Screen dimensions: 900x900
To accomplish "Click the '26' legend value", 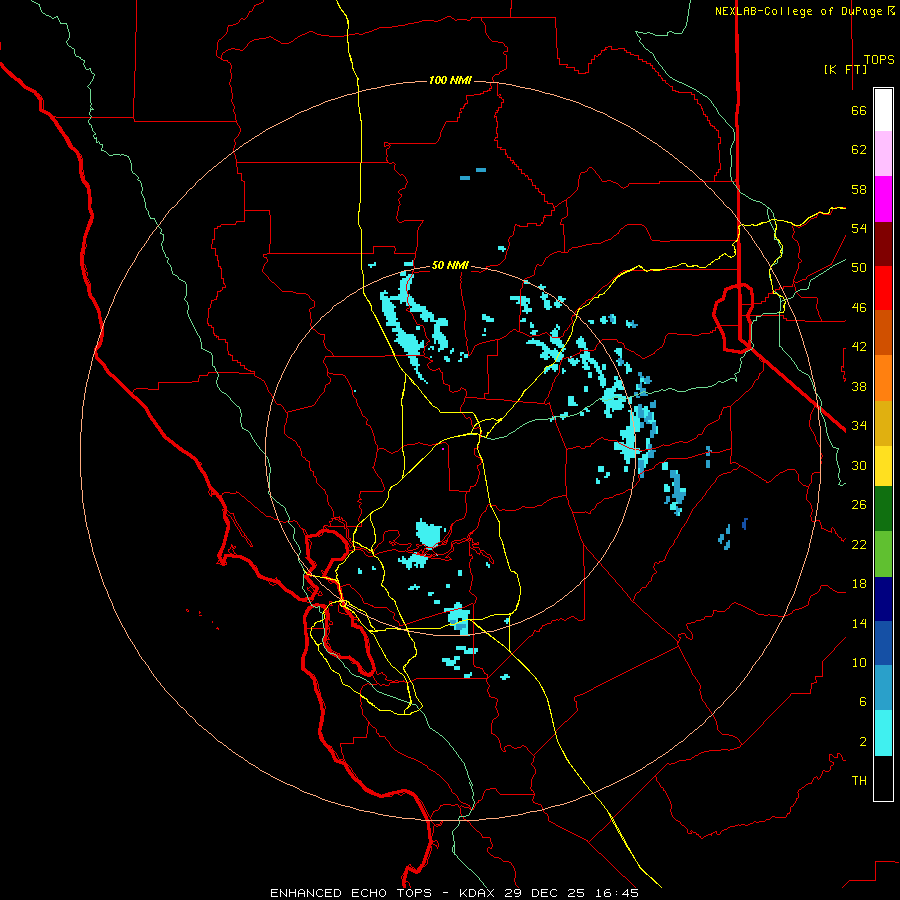I will click(859, 505).
